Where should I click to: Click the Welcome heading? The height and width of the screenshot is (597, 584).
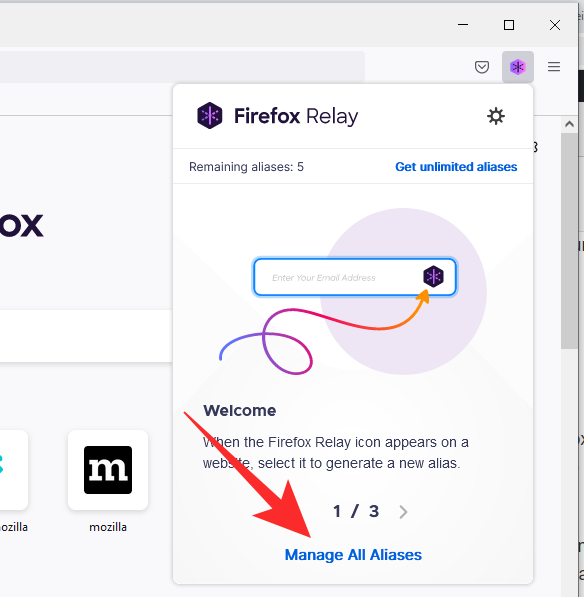[x=239, y=410]
